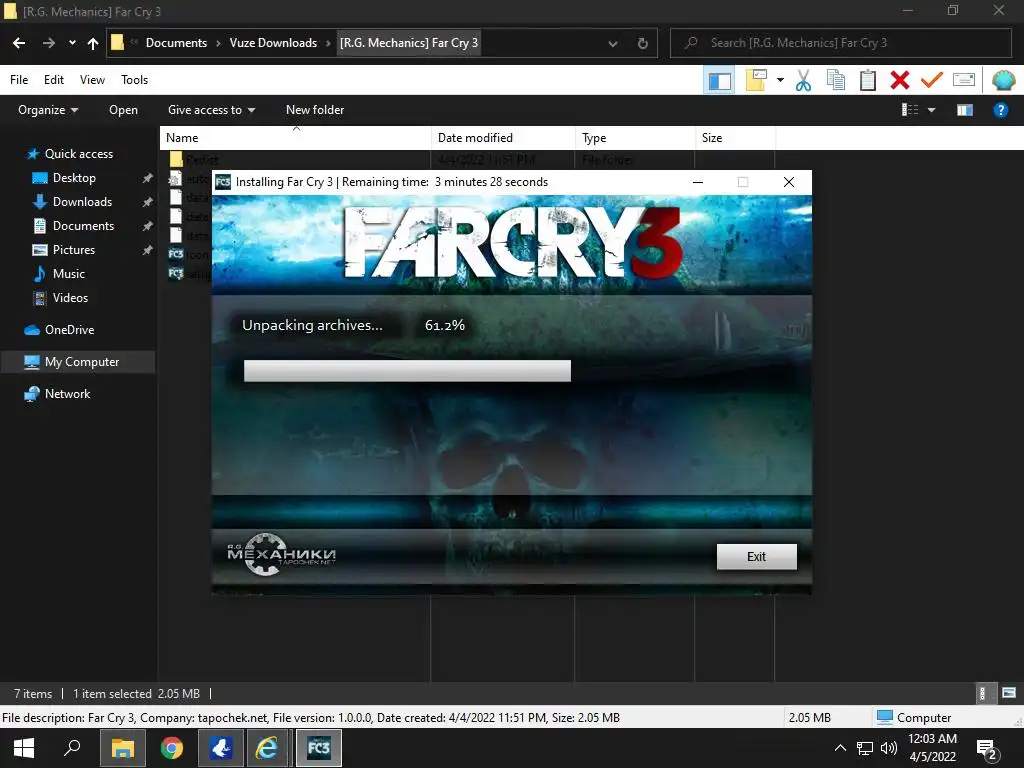The image size is (1024, 768).
Task: Open the Tools menu
Action: coord(135,80)
